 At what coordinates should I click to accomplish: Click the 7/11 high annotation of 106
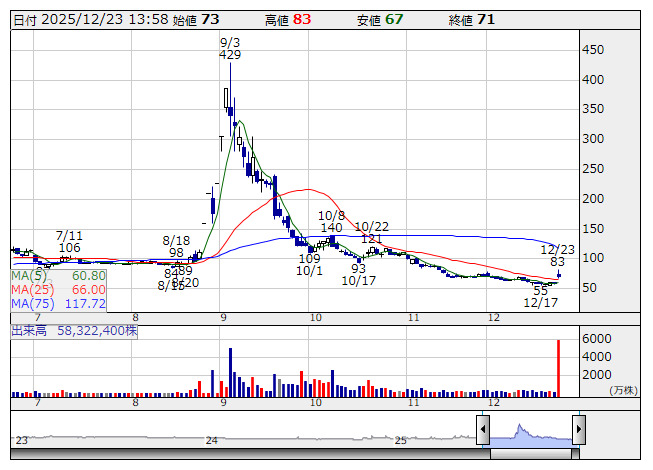pyautogui.click(x=69, y=248)
